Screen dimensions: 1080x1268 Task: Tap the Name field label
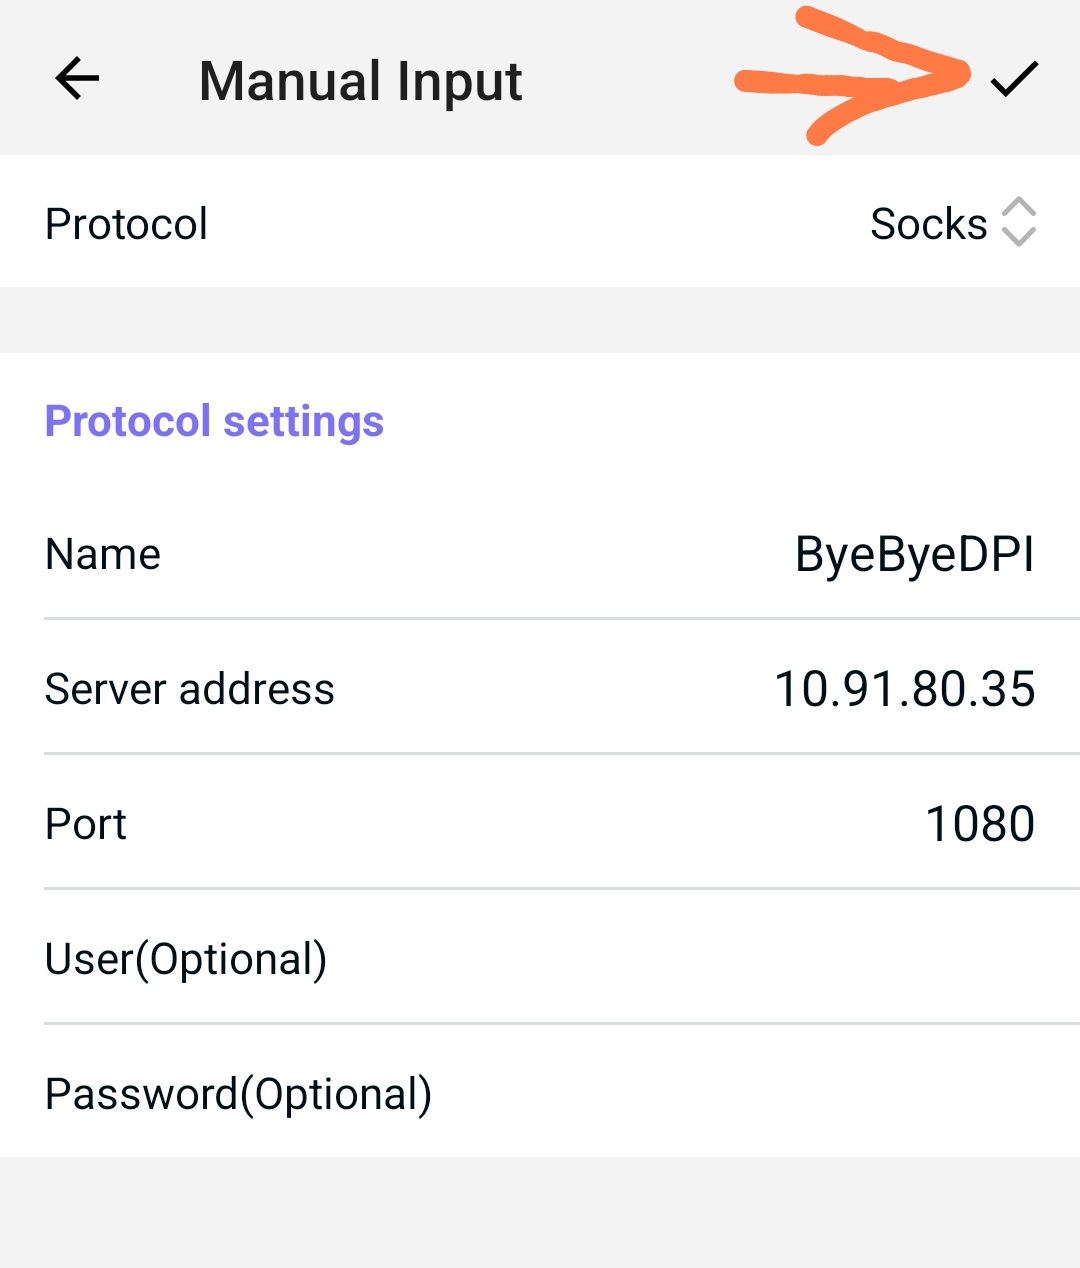(103, 554)
